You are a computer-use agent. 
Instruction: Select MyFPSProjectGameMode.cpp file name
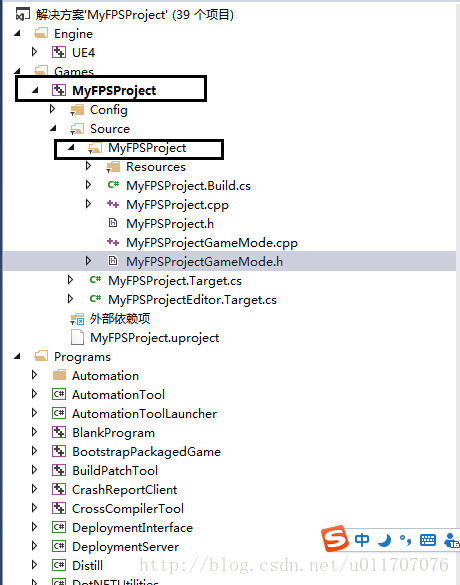coord(212,243)
